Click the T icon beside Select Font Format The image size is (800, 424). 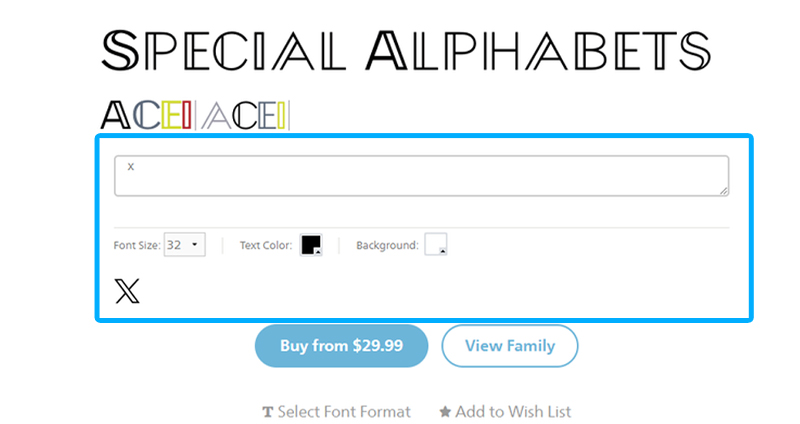point(267,412)
